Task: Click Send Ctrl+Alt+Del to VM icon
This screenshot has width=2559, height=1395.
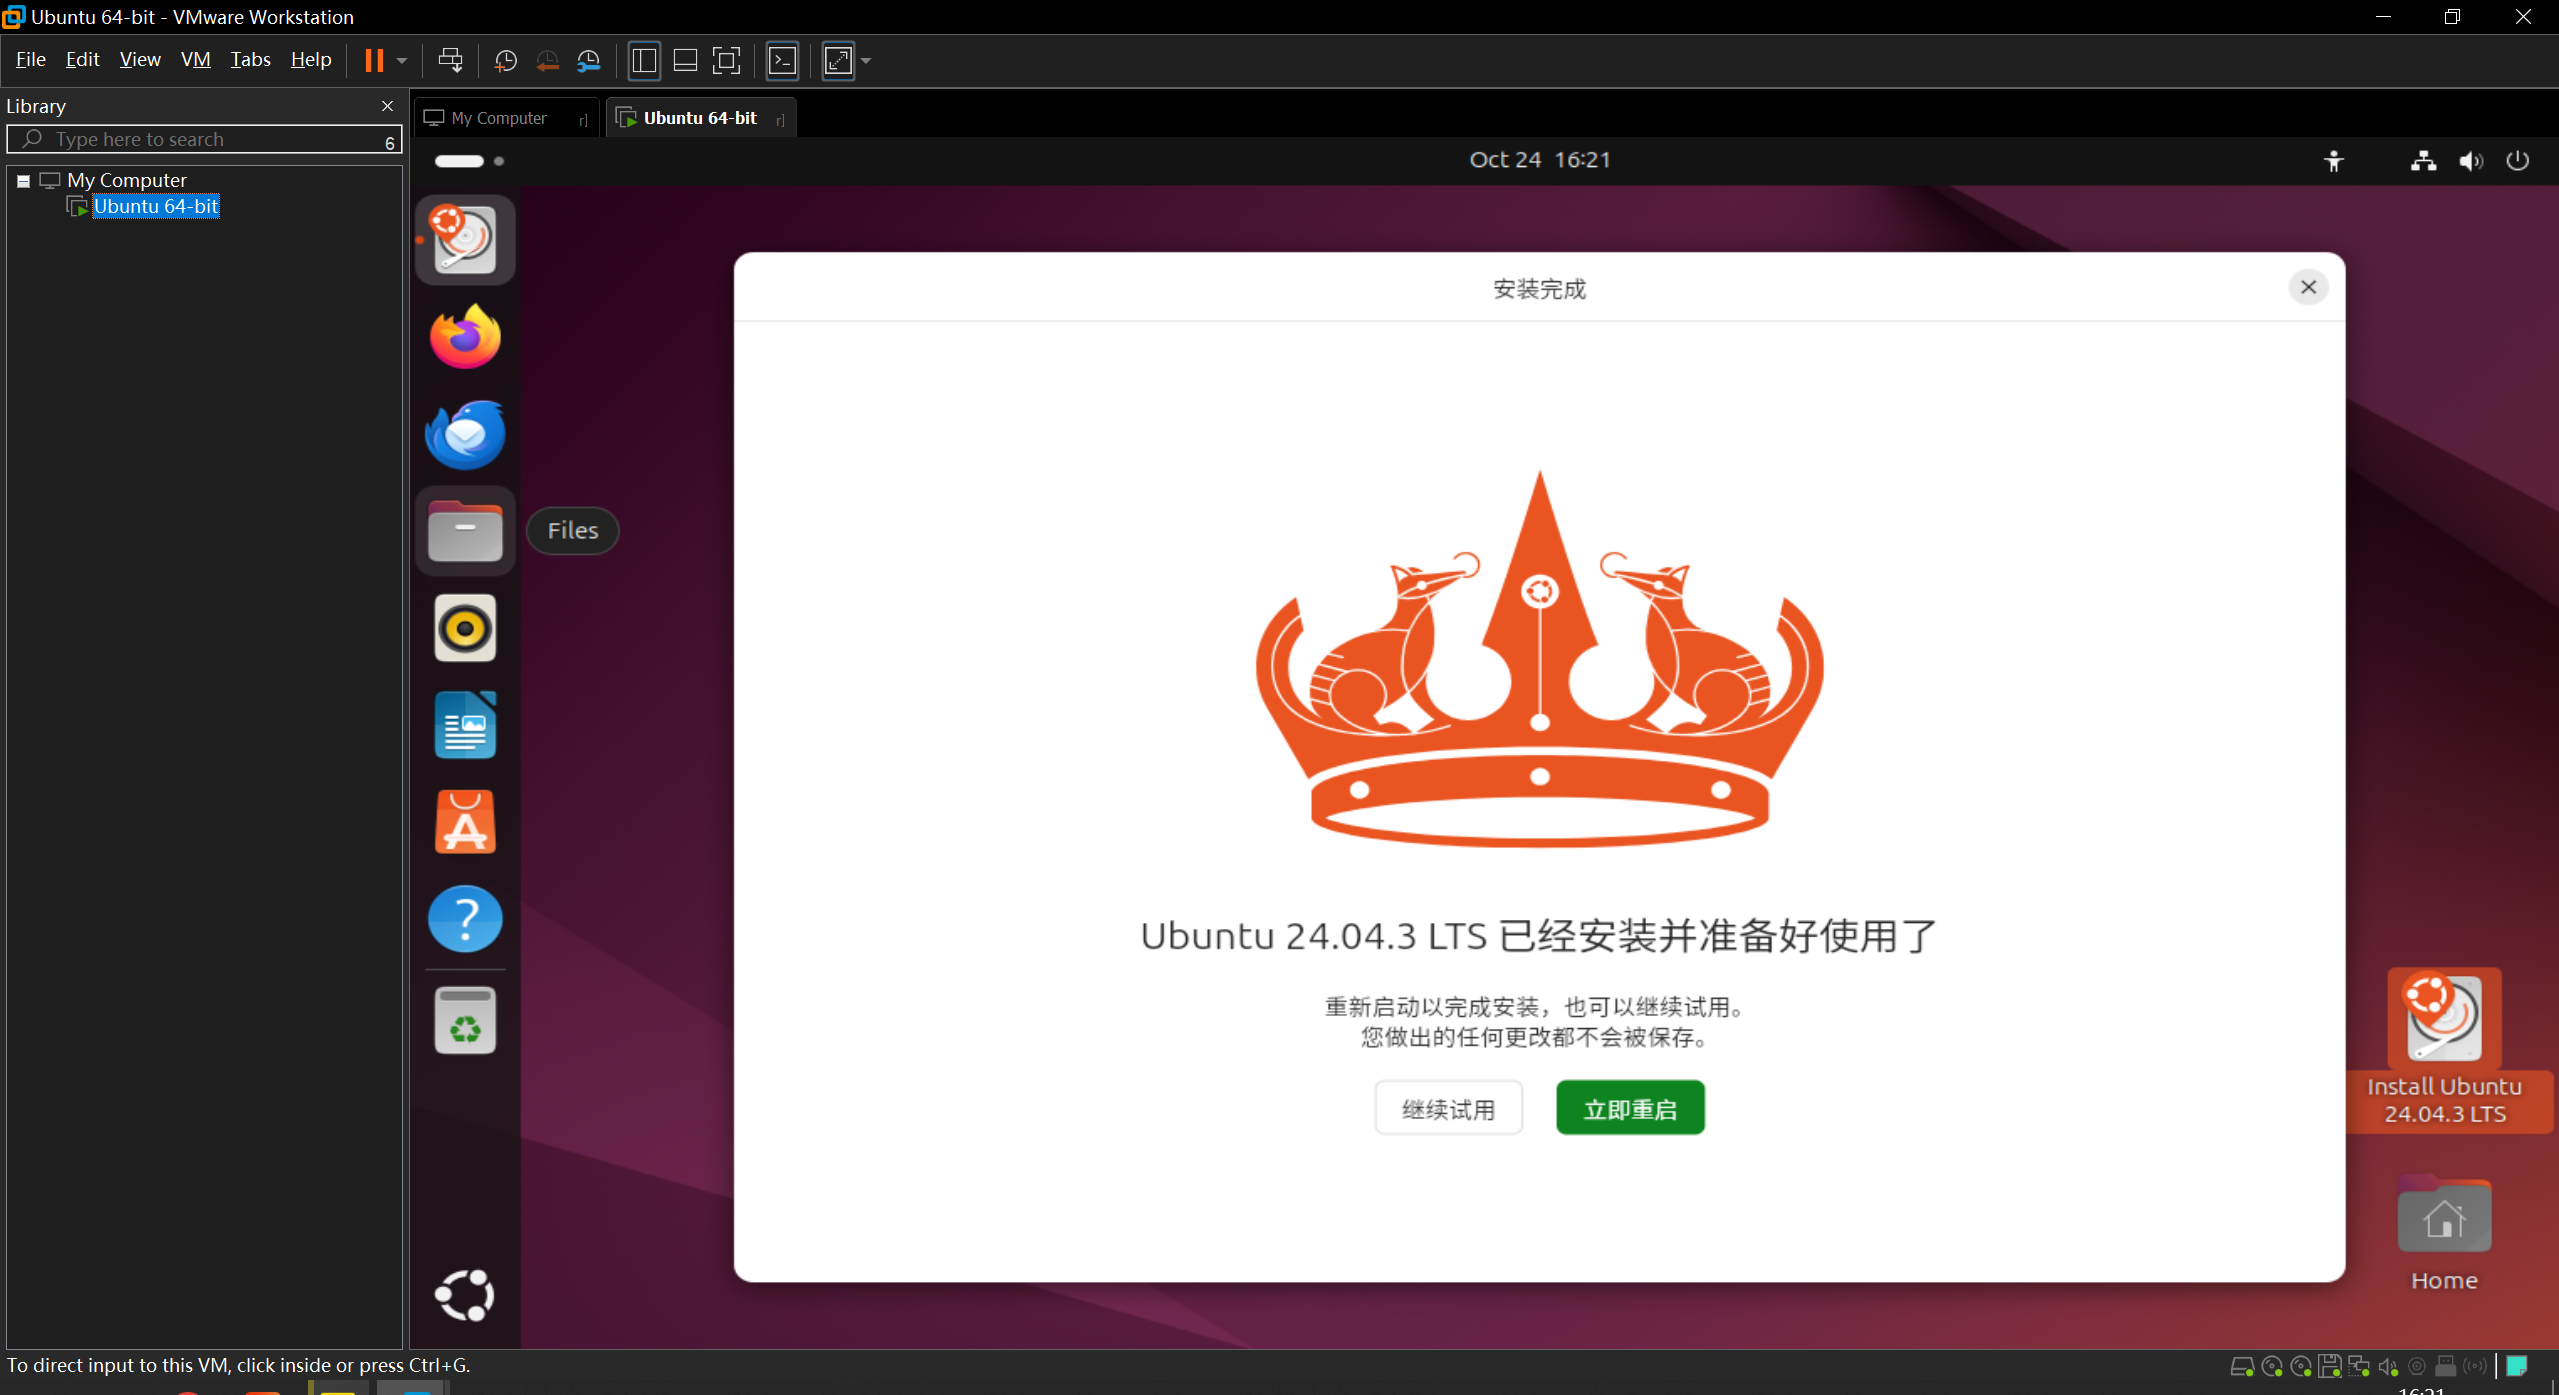Action: tap(450, 61)
